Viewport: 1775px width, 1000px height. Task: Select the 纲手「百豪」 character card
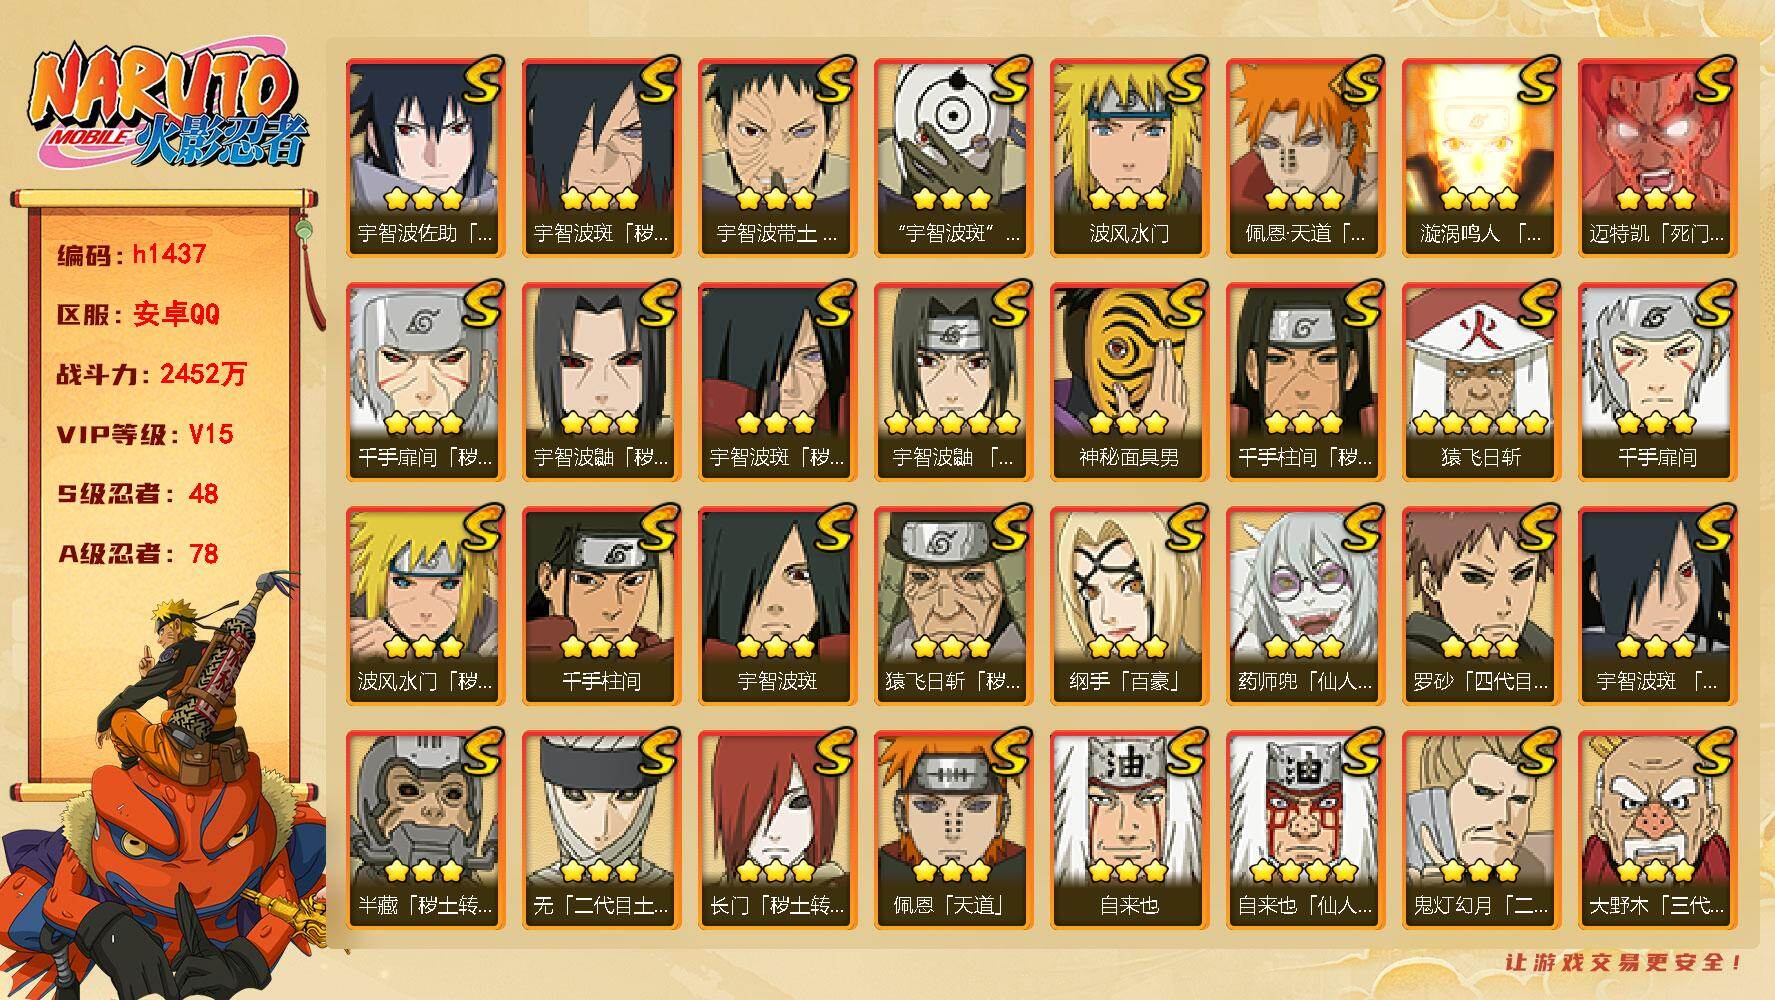pos(1128,605)
